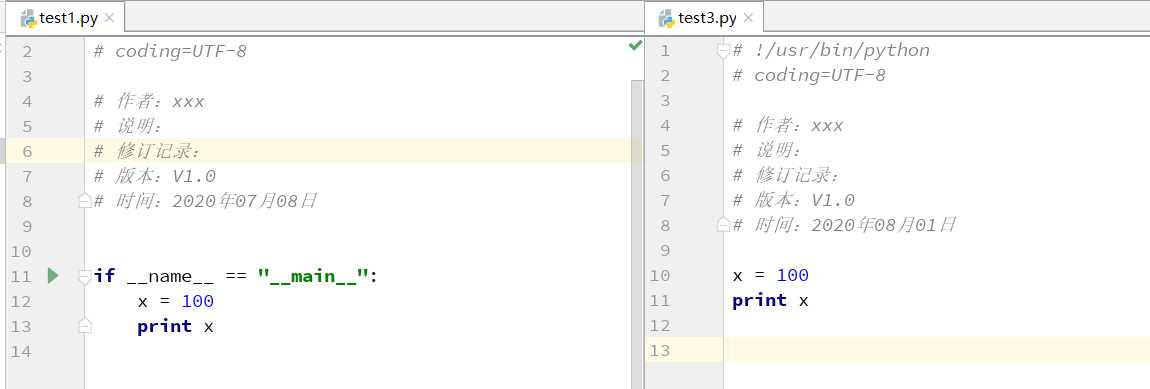Click the fold end marker at test3.py line 8
The height and width of the screenshot is (389, 1150).
(x=723, y=224)
